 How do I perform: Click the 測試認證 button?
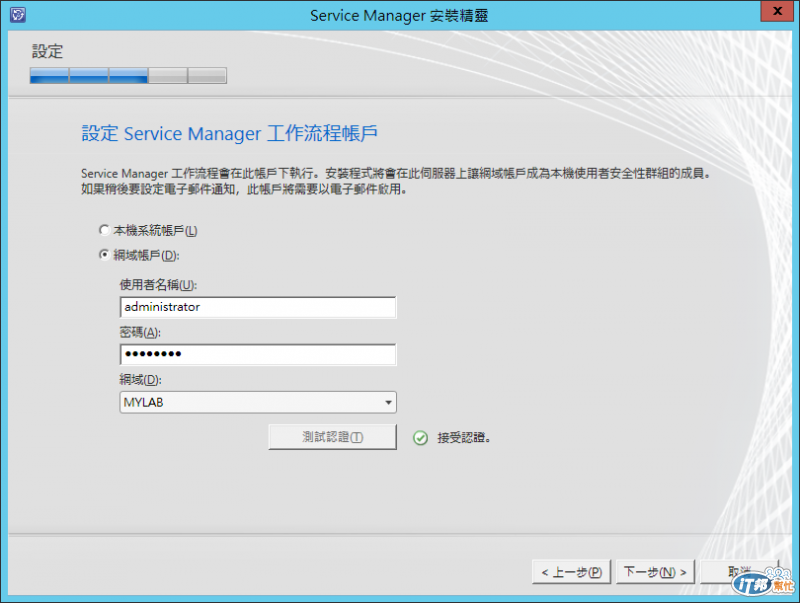tap(332, 437)
